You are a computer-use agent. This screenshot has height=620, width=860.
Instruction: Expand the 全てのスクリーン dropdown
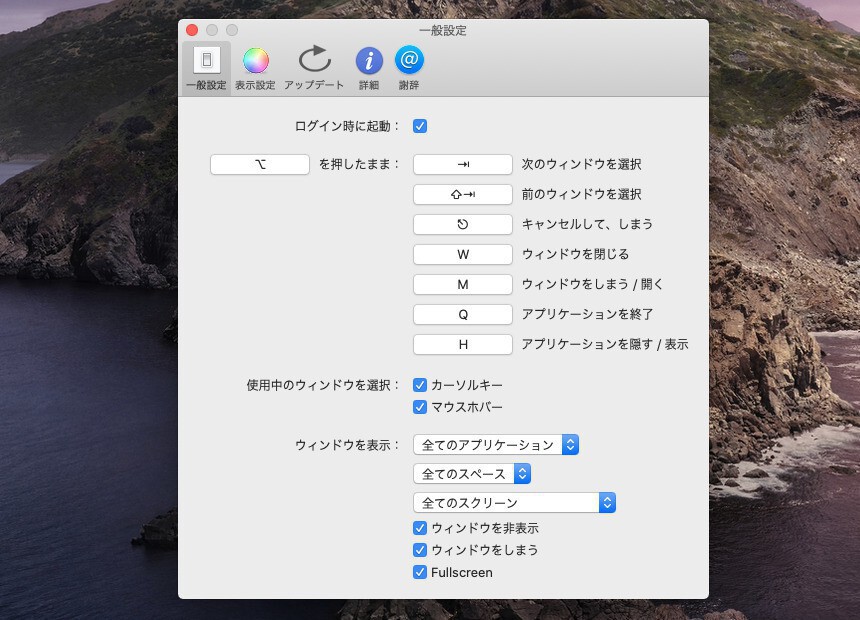[x=514, y=503]
